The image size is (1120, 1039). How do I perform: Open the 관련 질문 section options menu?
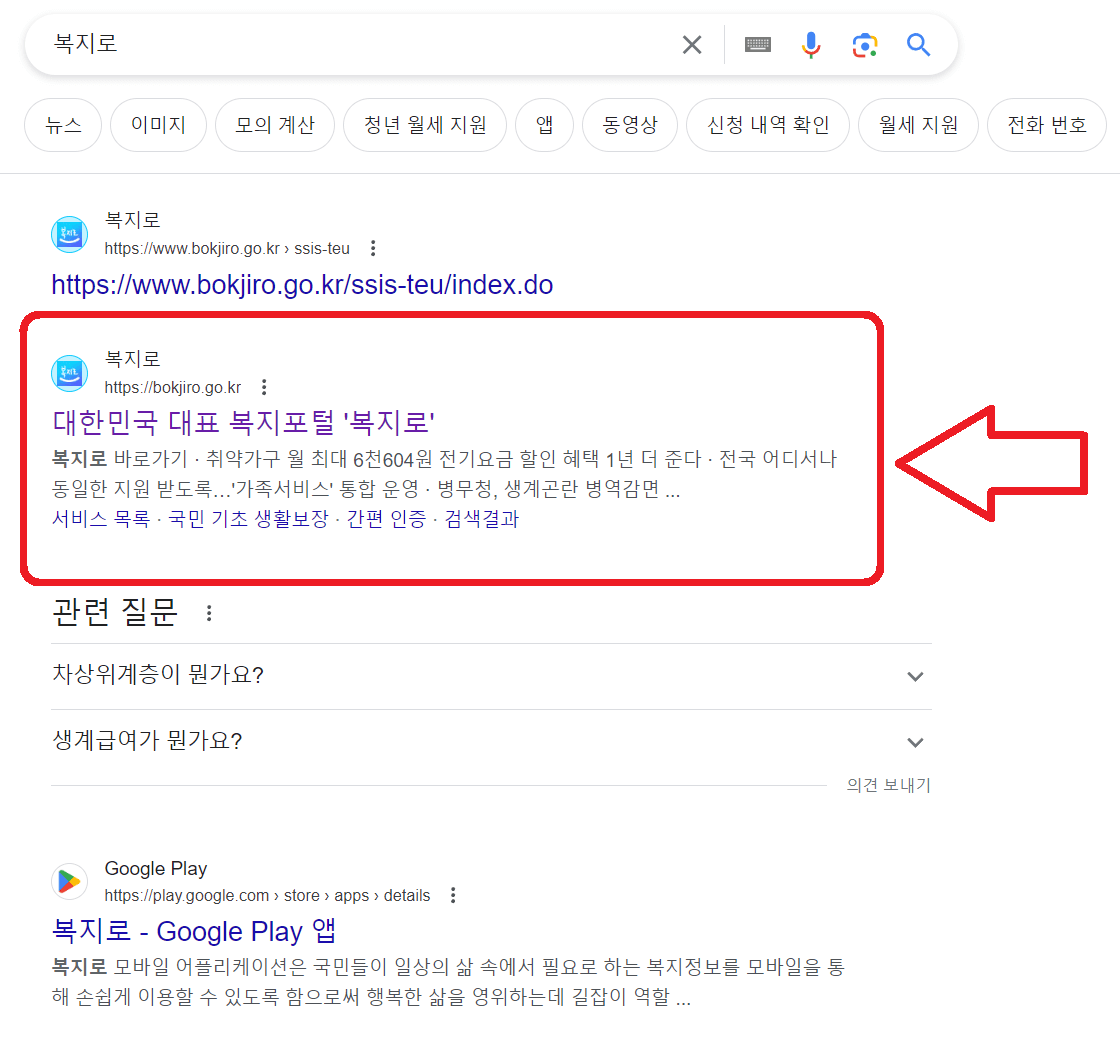(x=209, y=613)
